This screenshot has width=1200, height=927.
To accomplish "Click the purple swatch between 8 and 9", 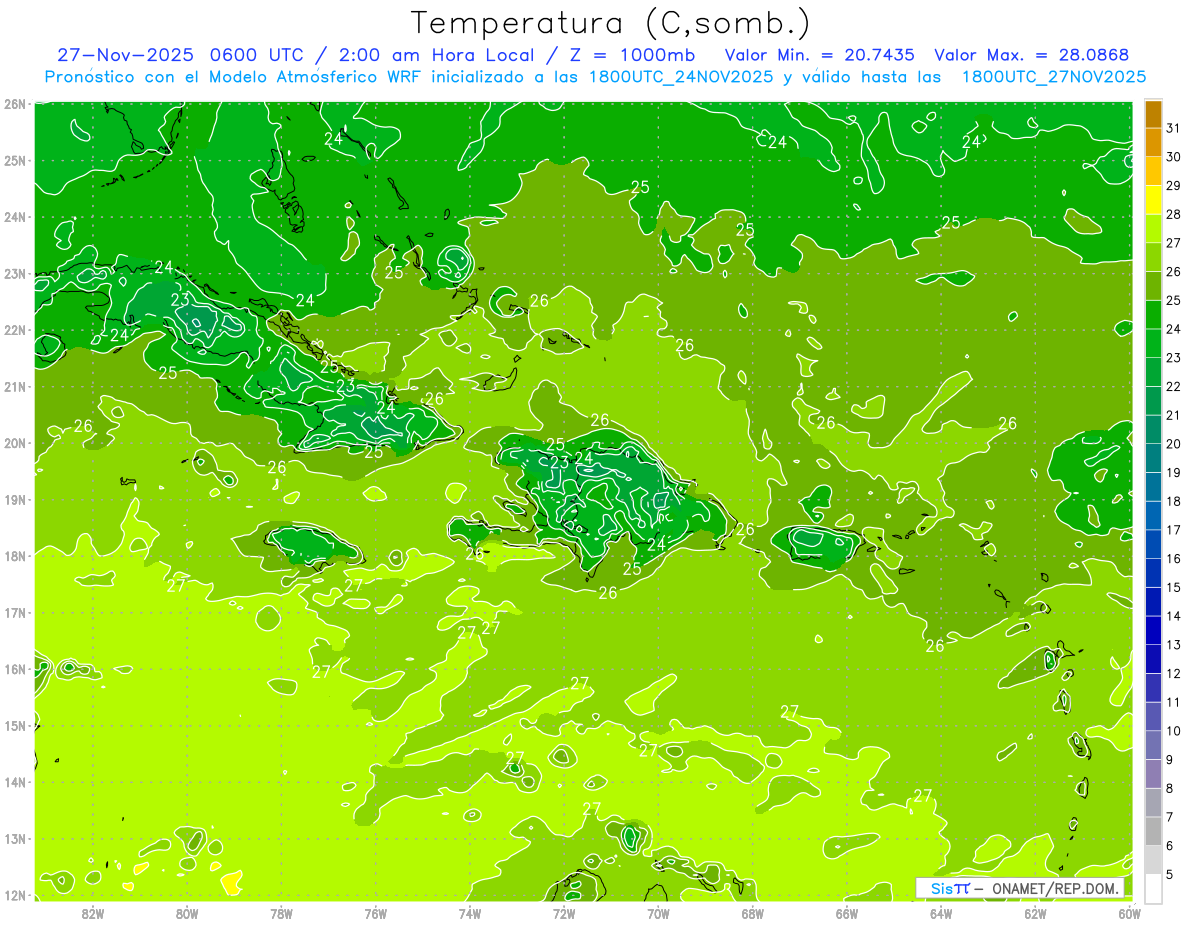I will point(1153,774).
